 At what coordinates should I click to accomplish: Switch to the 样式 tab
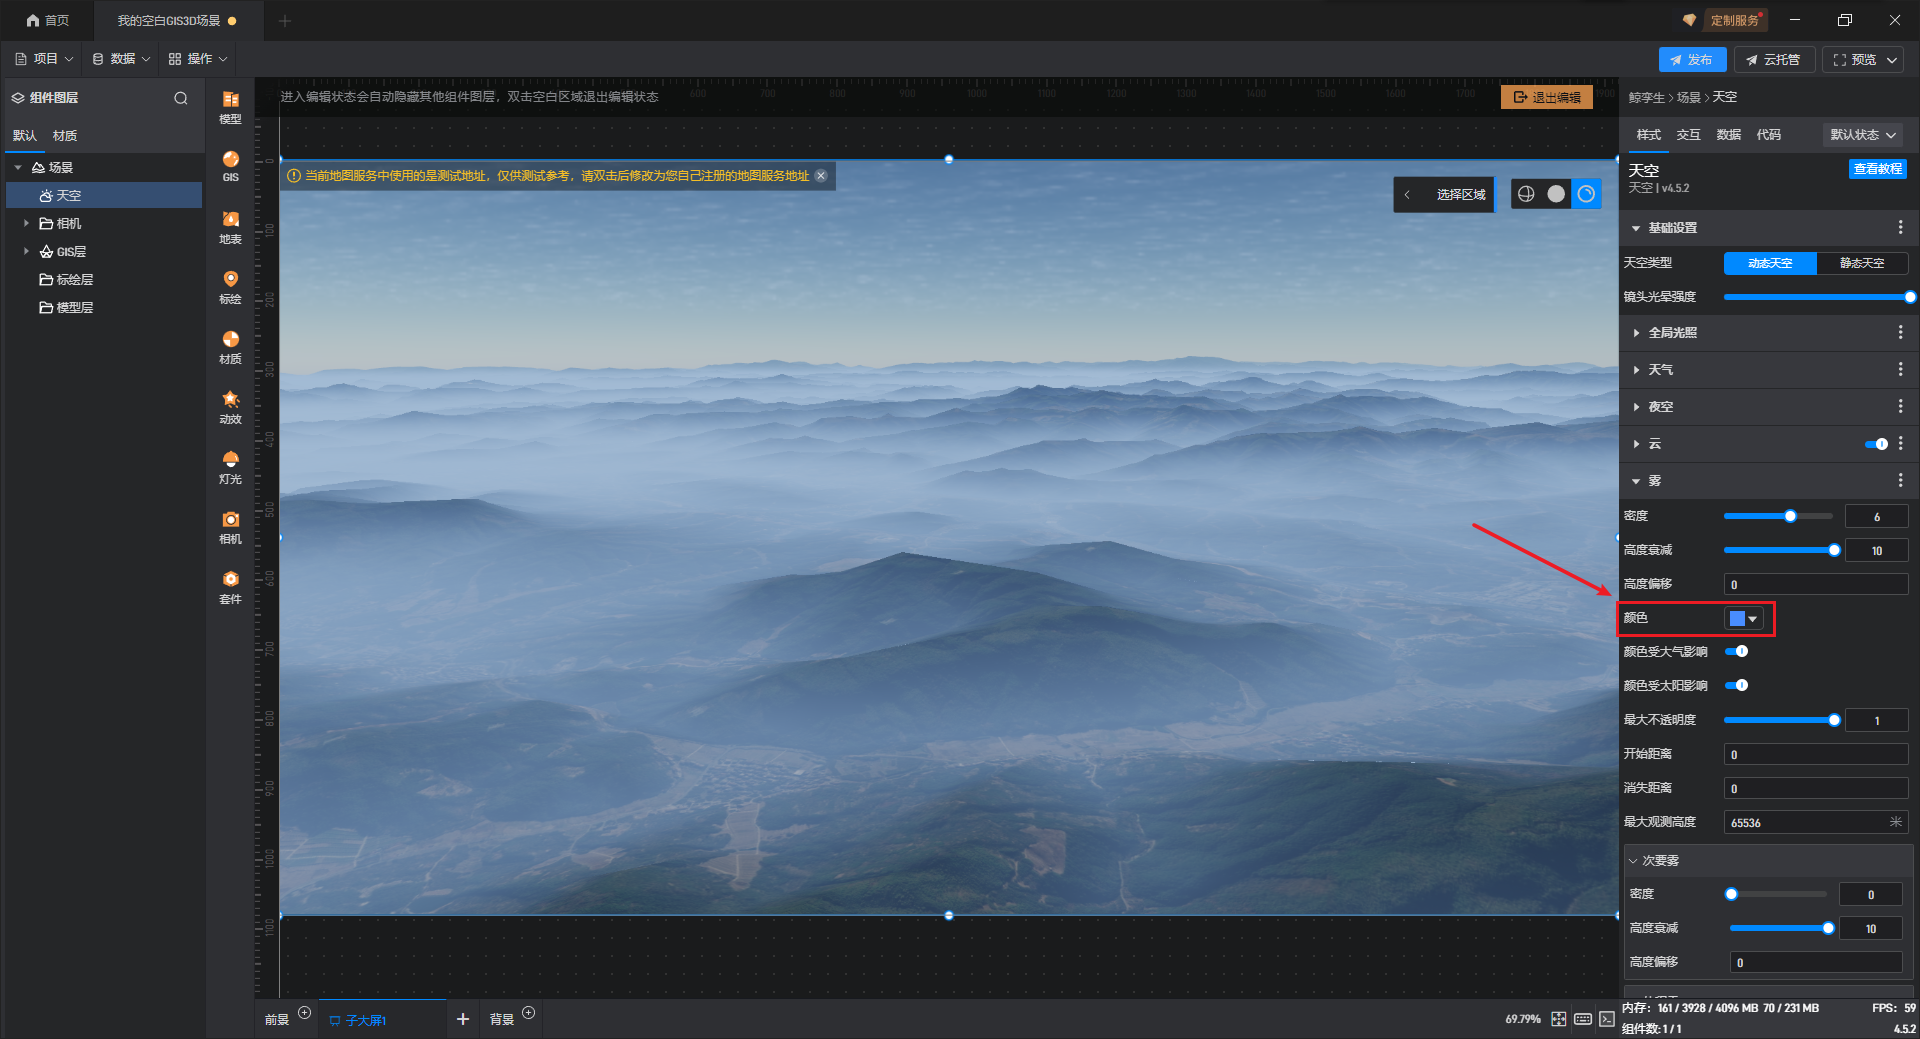click(1648, 135)
